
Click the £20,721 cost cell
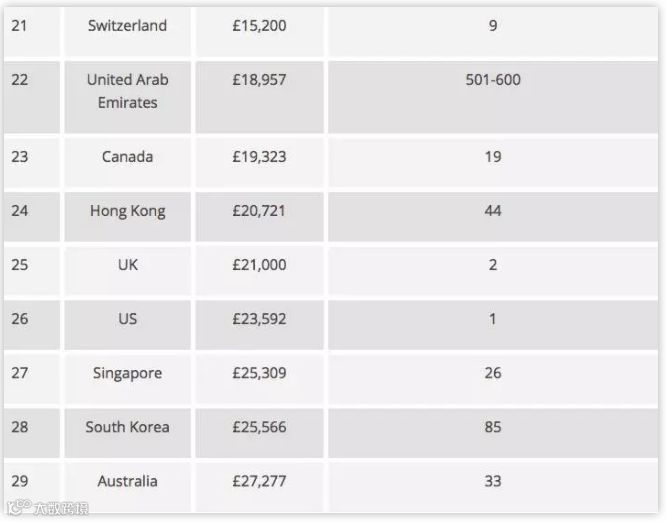pyautogui.click(x=259, y=217)
